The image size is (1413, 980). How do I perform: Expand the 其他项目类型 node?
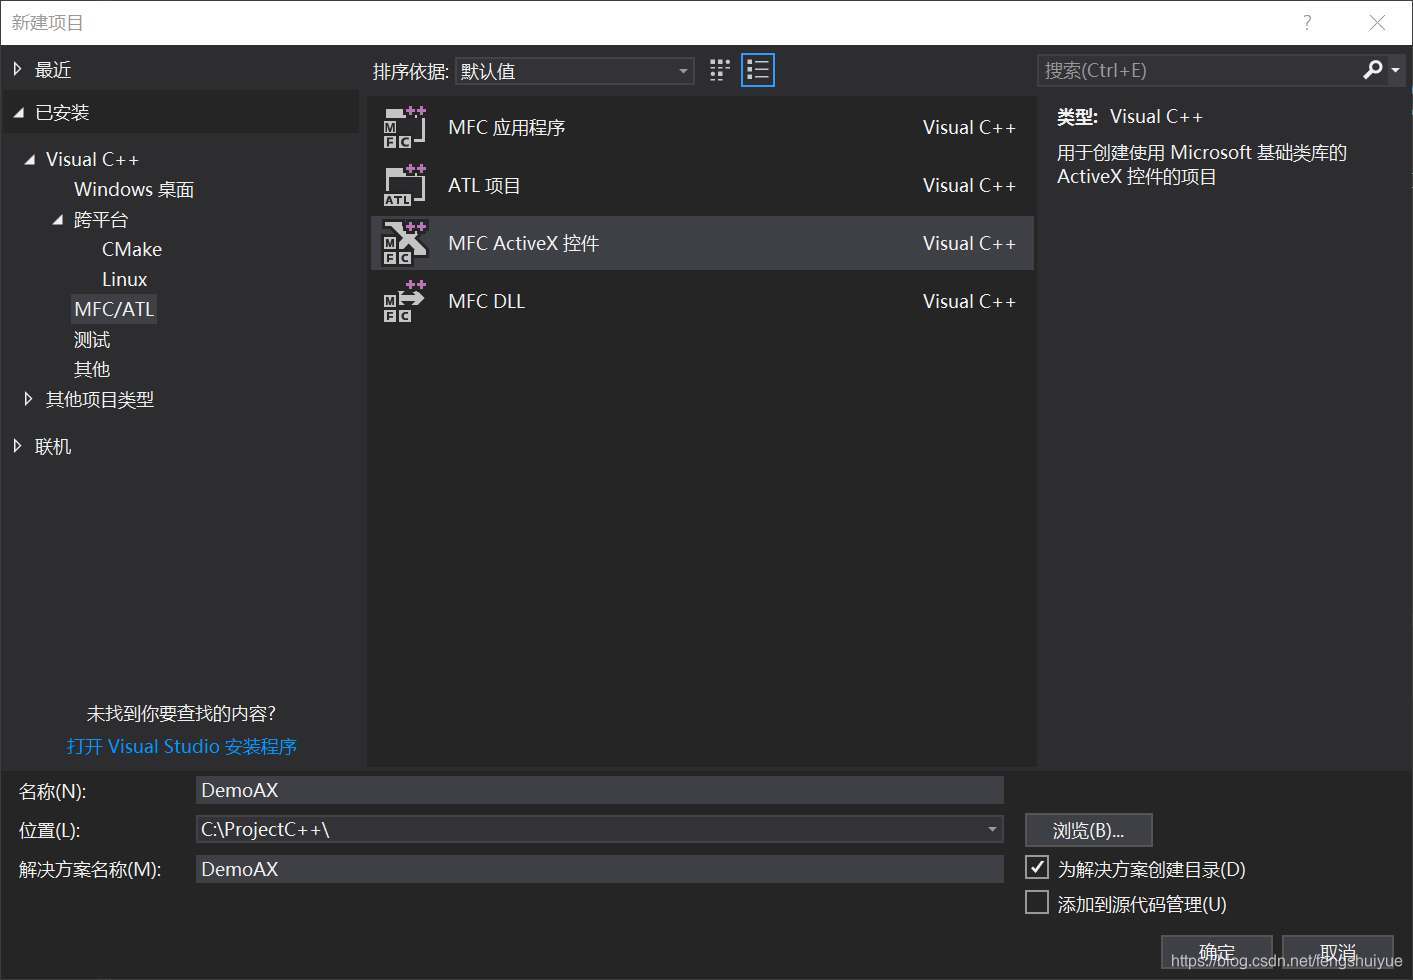pyautogui.click(x=28, y=399)
